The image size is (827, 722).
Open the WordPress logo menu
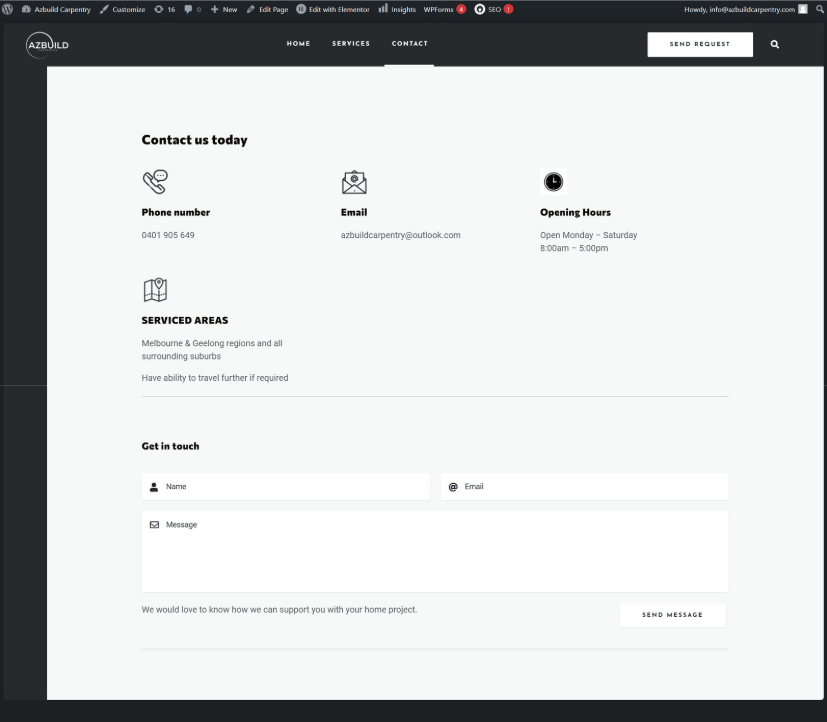point(7,9)
